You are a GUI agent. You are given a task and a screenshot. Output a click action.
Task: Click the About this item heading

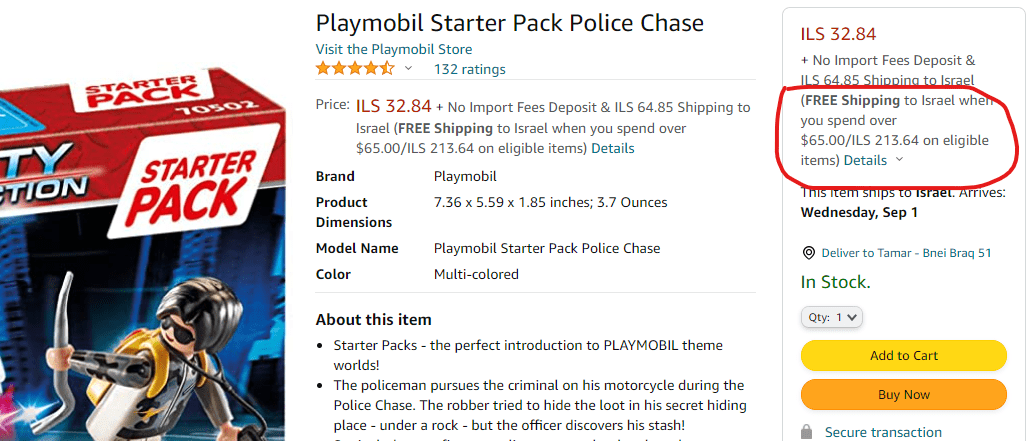(374, 320)
